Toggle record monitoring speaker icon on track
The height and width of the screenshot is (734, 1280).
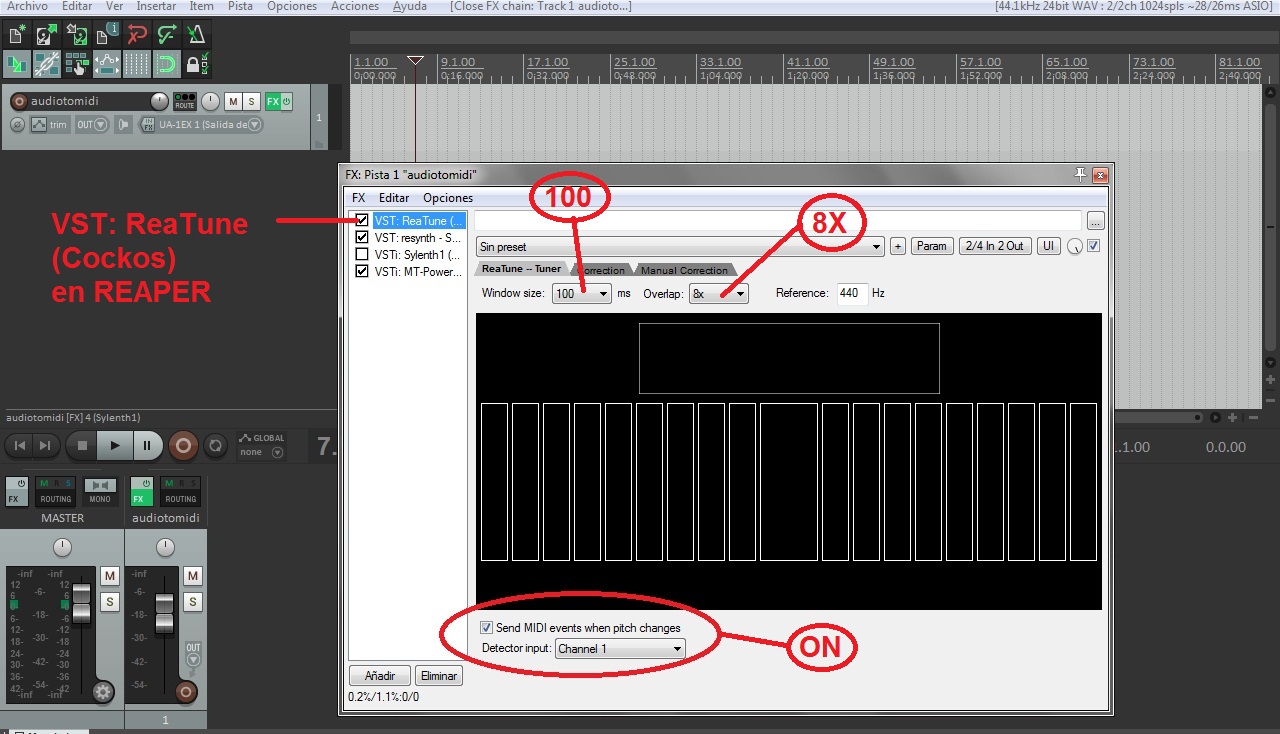pos(124,125)
